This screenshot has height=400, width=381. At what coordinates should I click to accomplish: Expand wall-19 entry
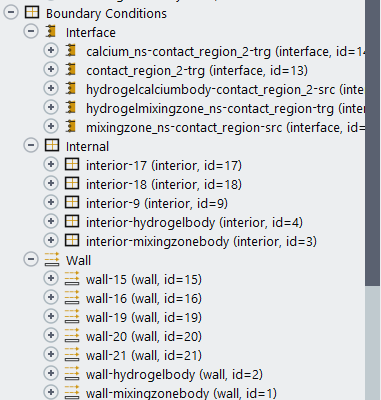[x=51, y=317]
